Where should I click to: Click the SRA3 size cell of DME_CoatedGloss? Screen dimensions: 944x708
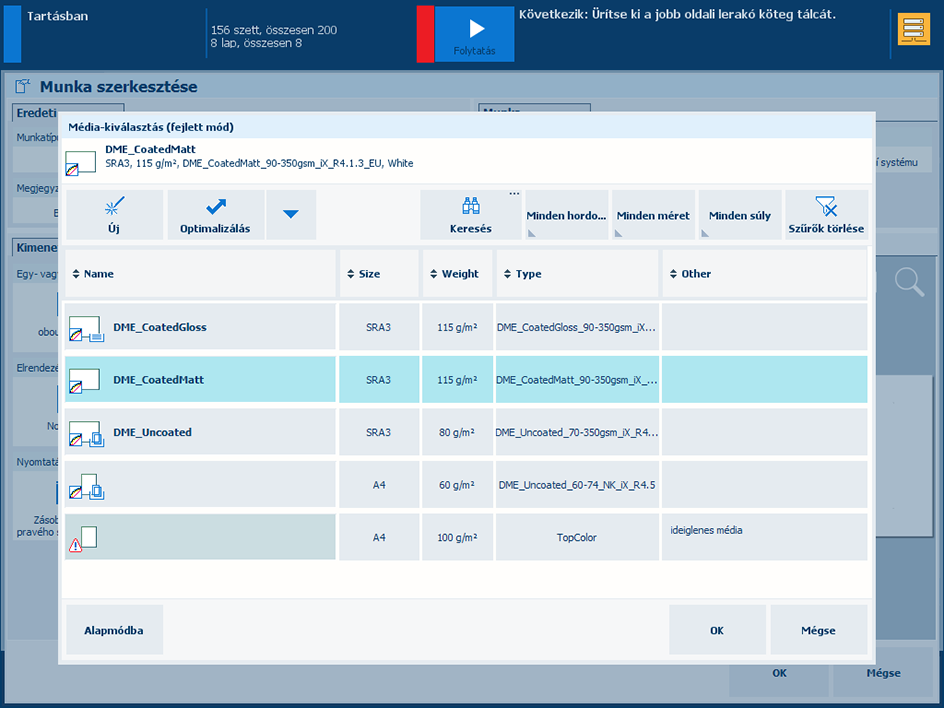(379, 327)
